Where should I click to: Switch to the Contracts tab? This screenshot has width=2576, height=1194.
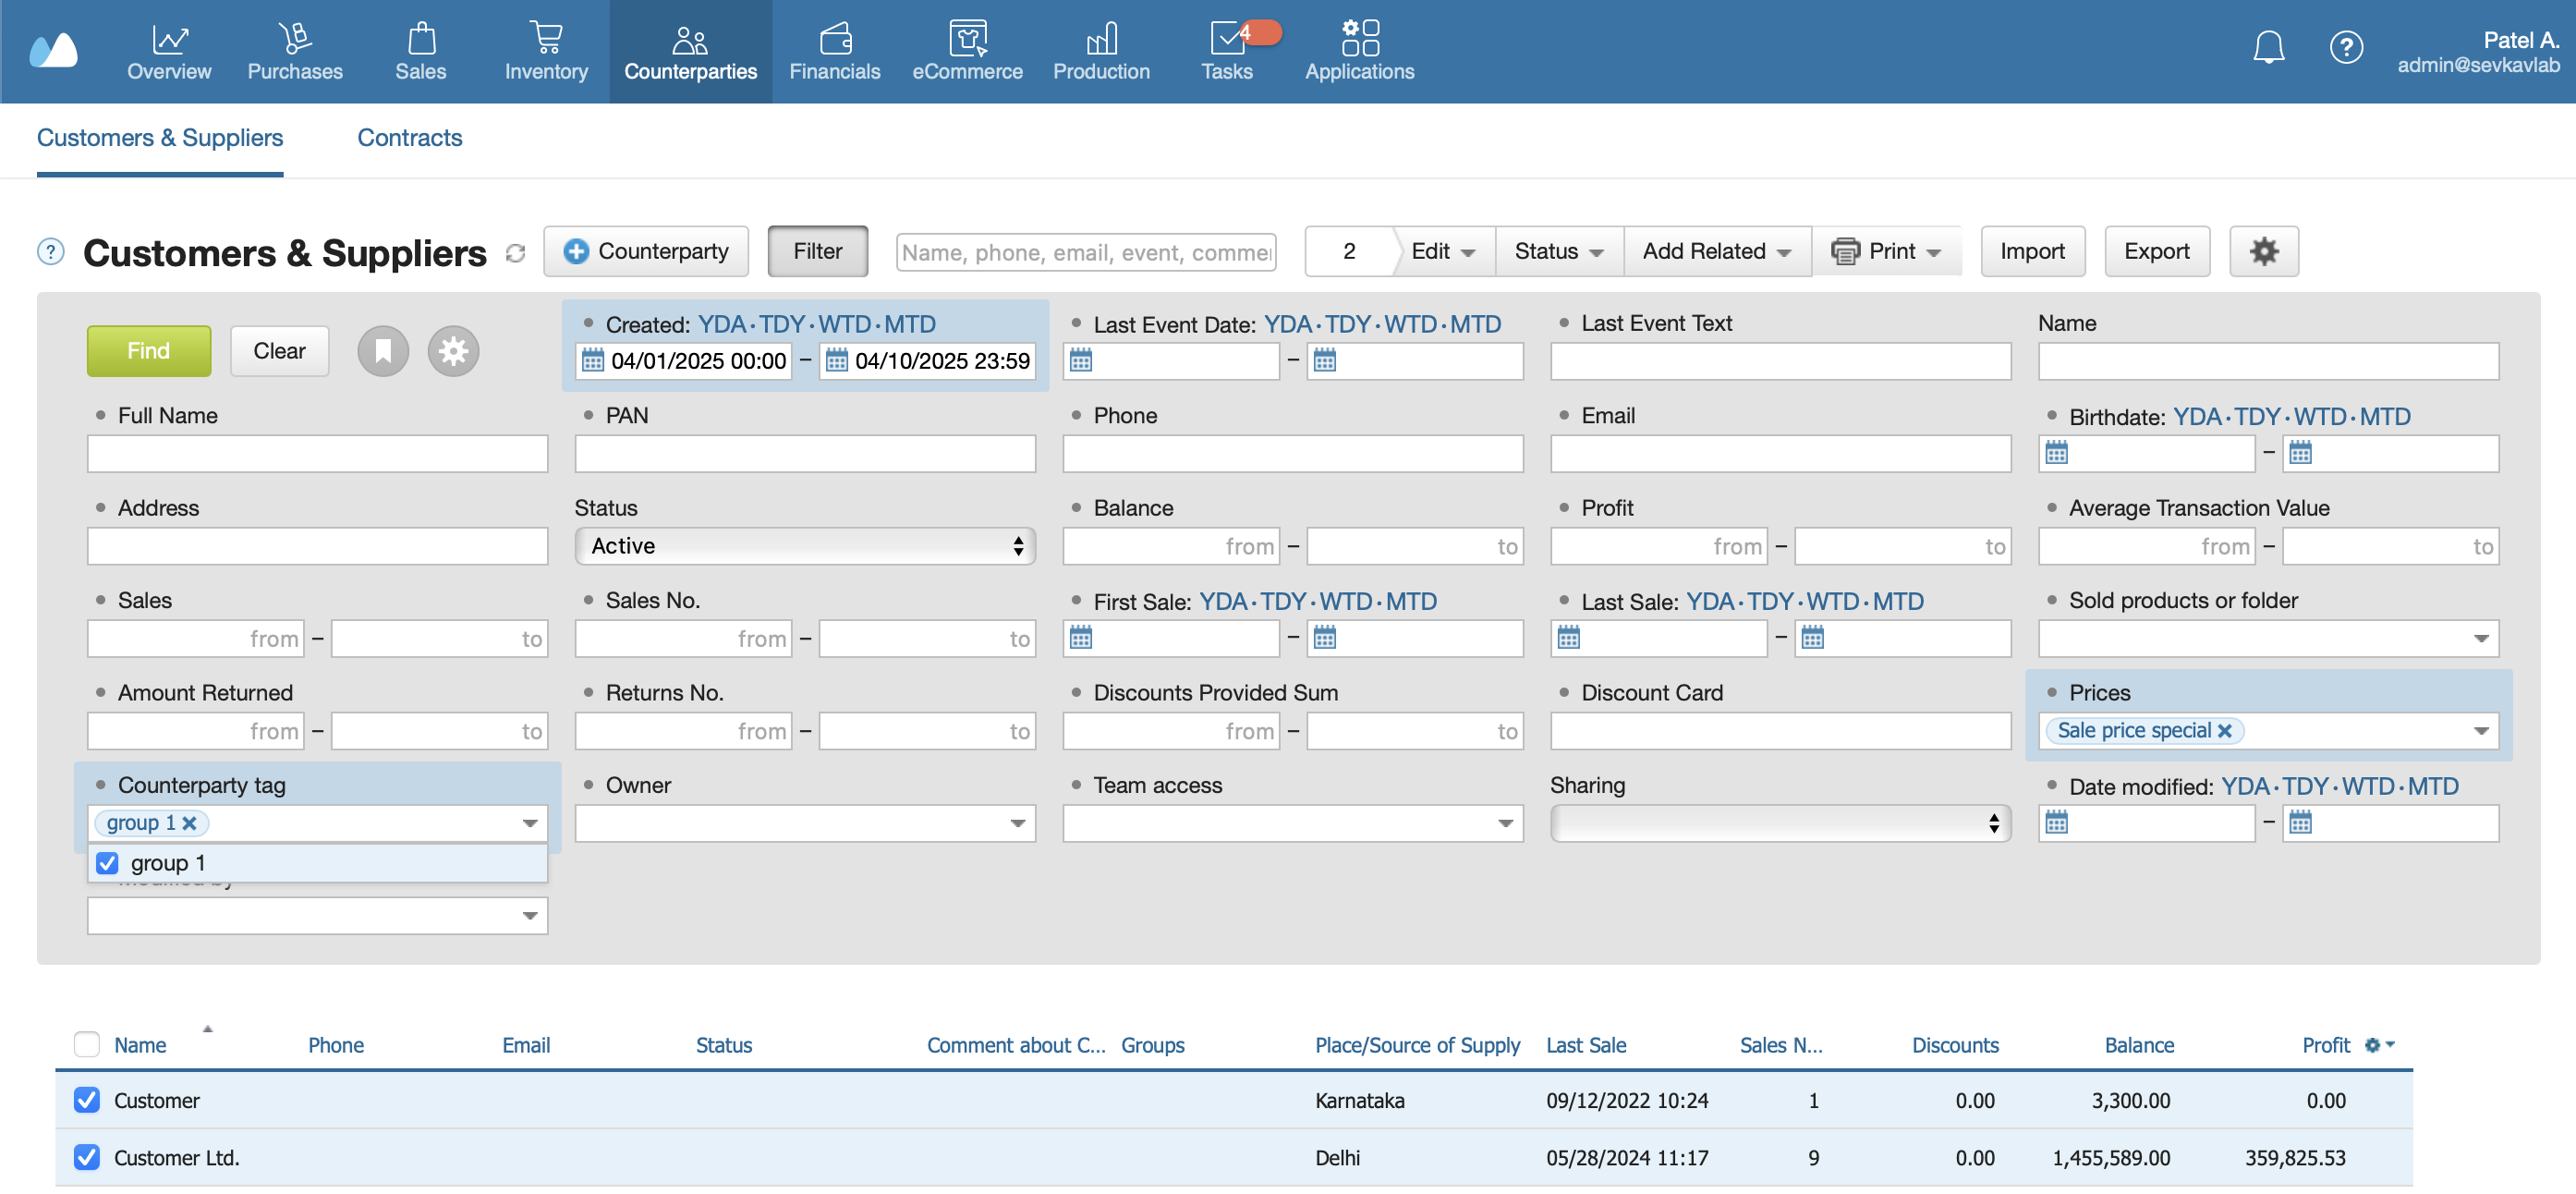pyautogui.click(x=409, y=138)
